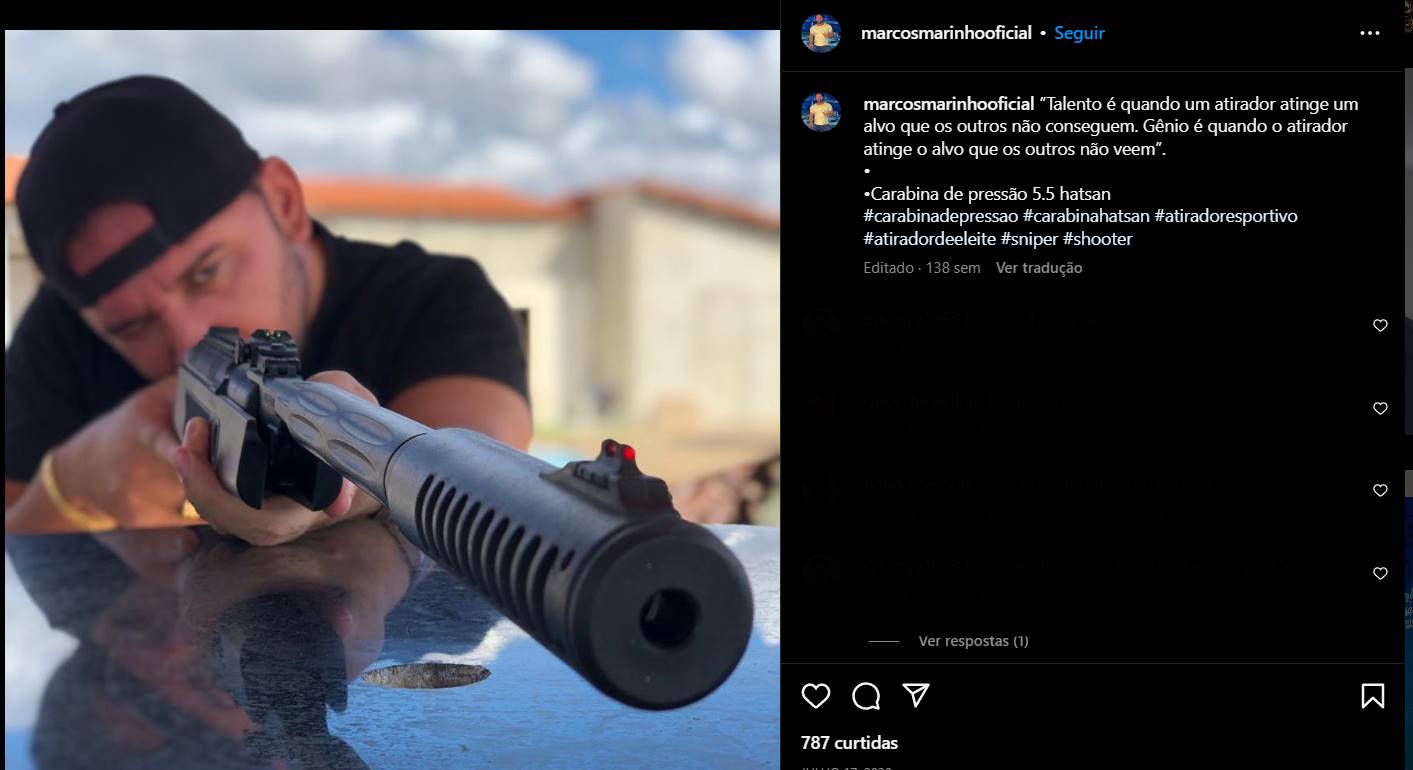Share post via paper plane icon
Image resolution: width=1413 pixels, height=770 pixels.
click(916, 696)
